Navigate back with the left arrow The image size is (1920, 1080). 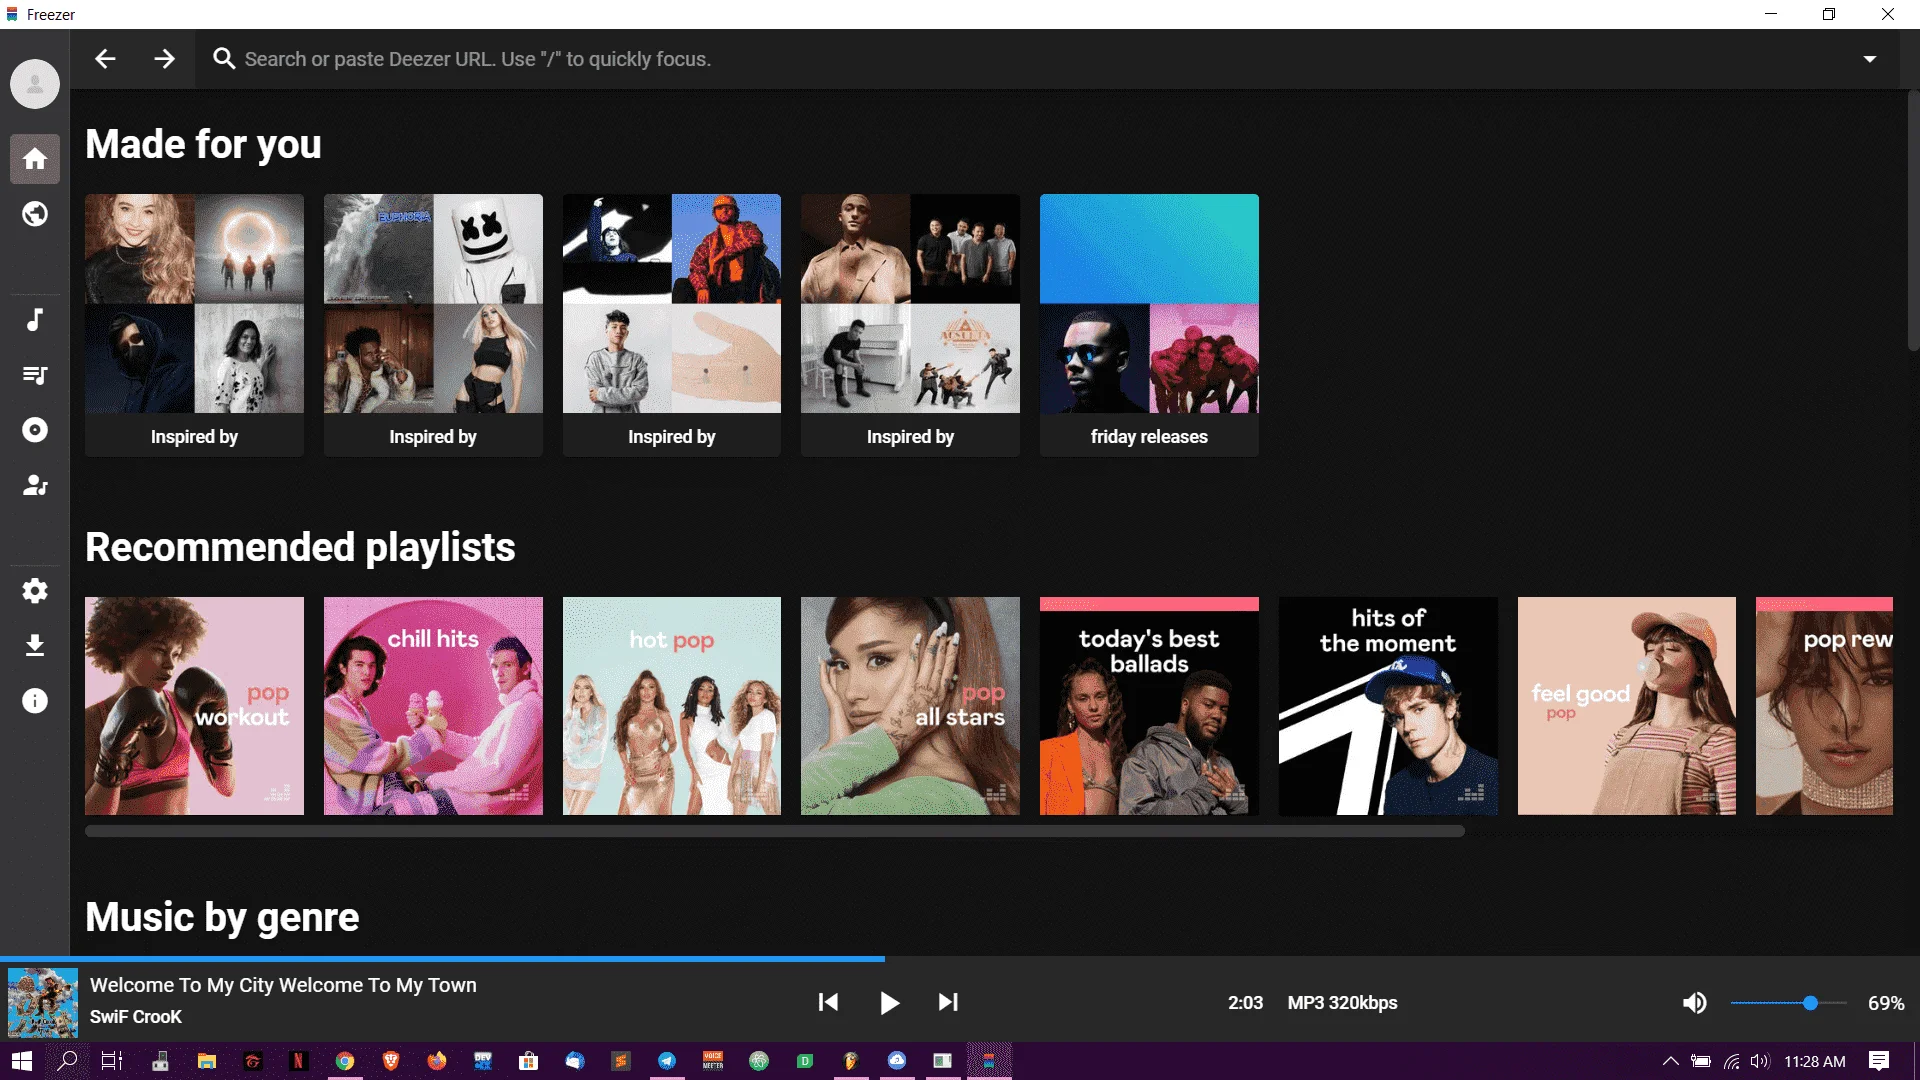click(105, 59)
